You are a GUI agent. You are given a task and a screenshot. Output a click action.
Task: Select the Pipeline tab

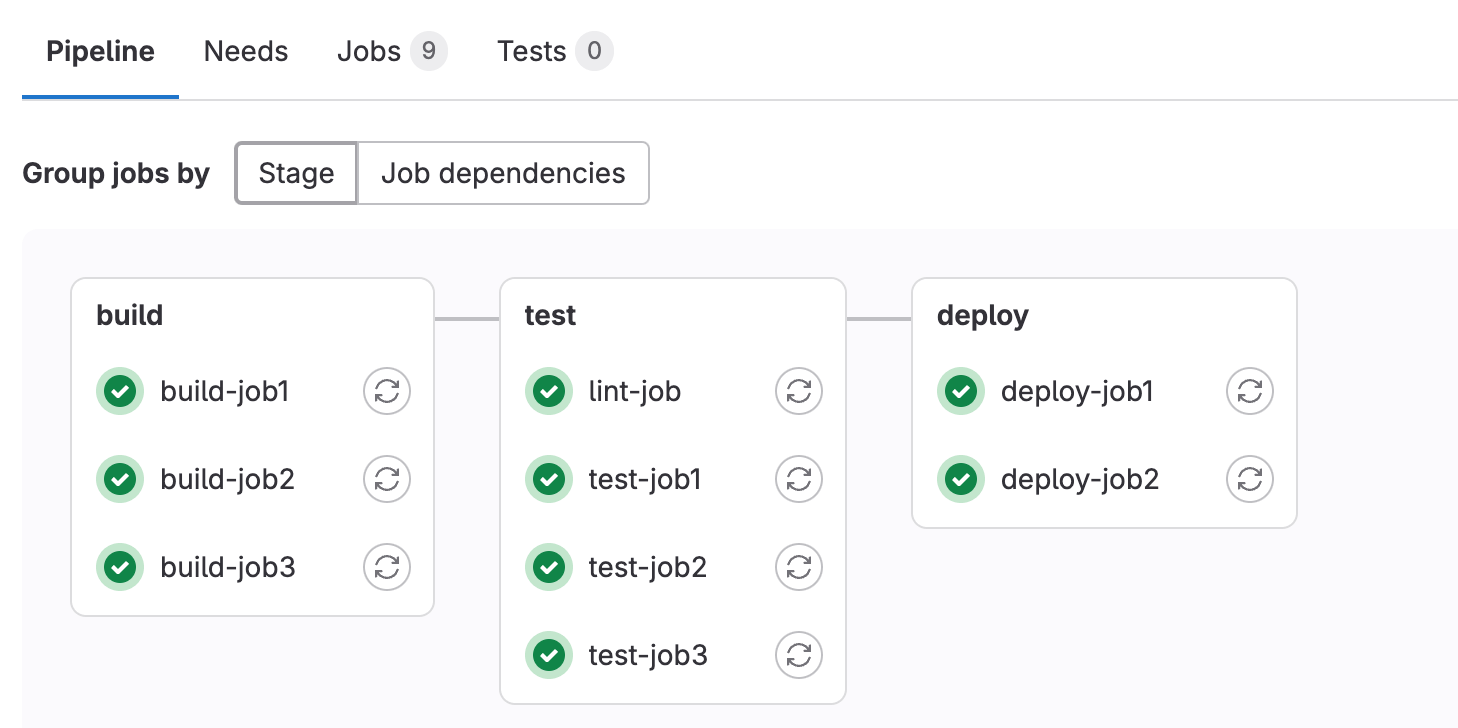99,51
